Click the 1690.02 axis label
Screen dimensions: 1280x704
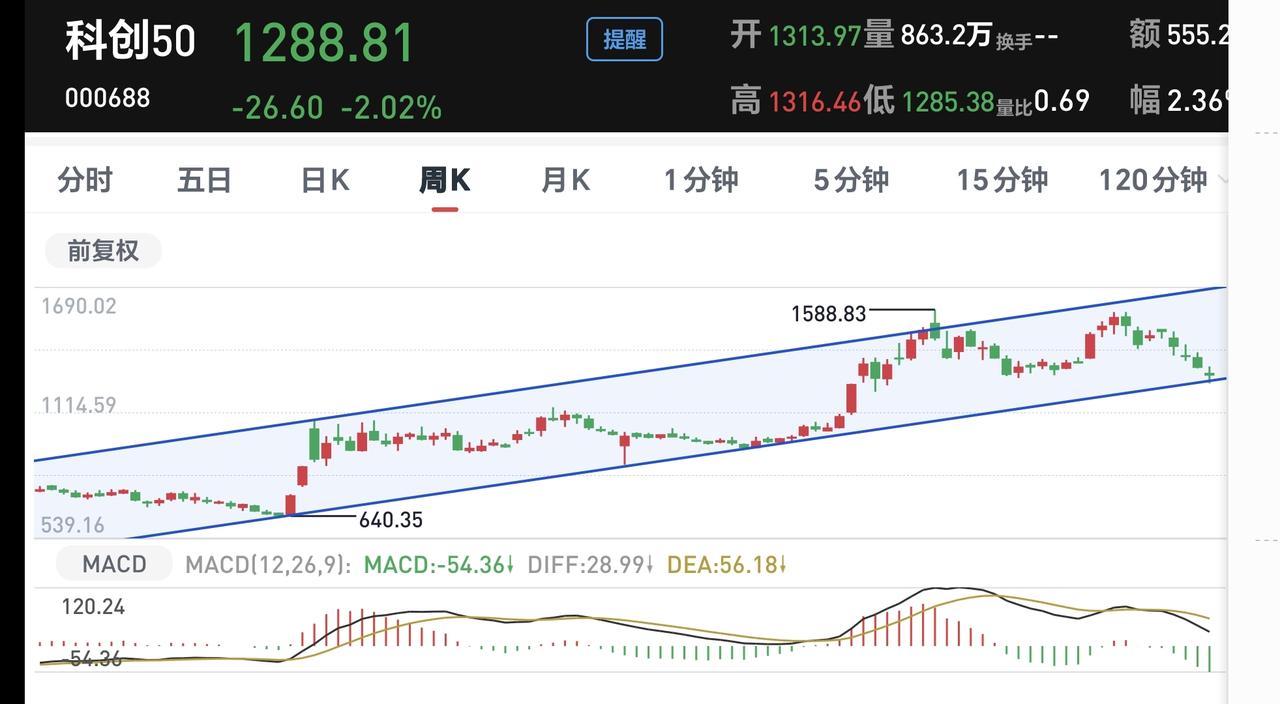click(79, 306)
